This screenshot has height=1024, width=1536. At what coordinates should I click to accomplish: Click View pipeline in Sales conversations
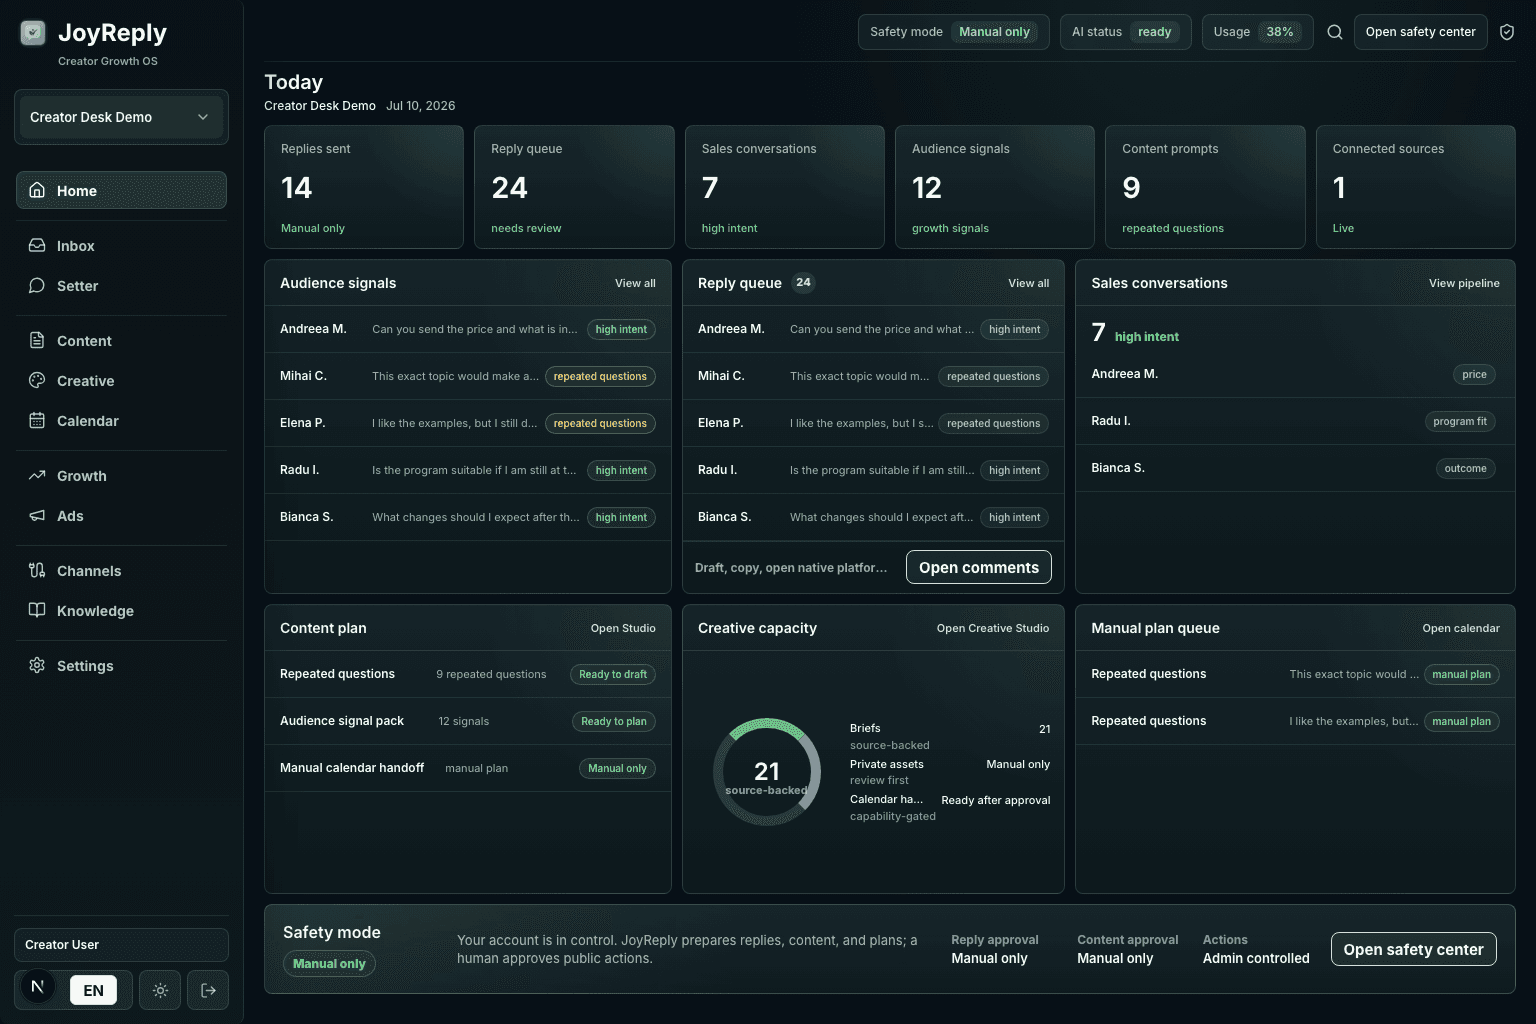click(1464, 283)
